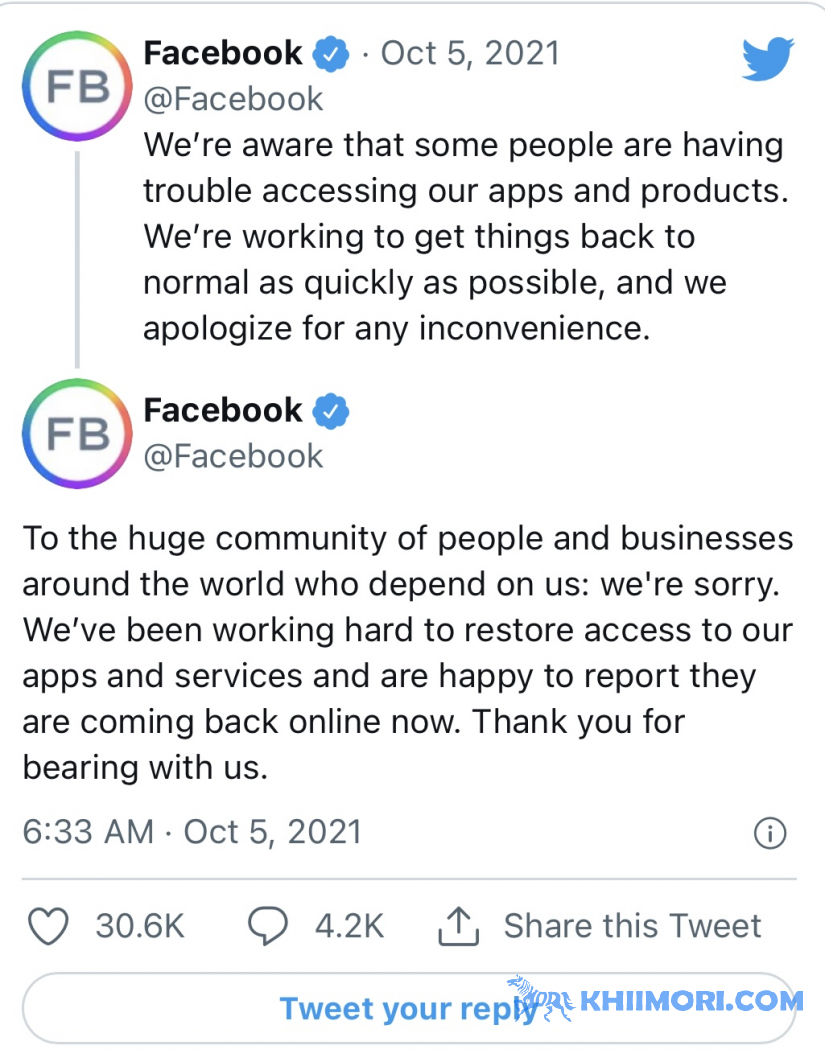Click the KHIIMORI.COM watermark logo

(x=656, y=1000)
